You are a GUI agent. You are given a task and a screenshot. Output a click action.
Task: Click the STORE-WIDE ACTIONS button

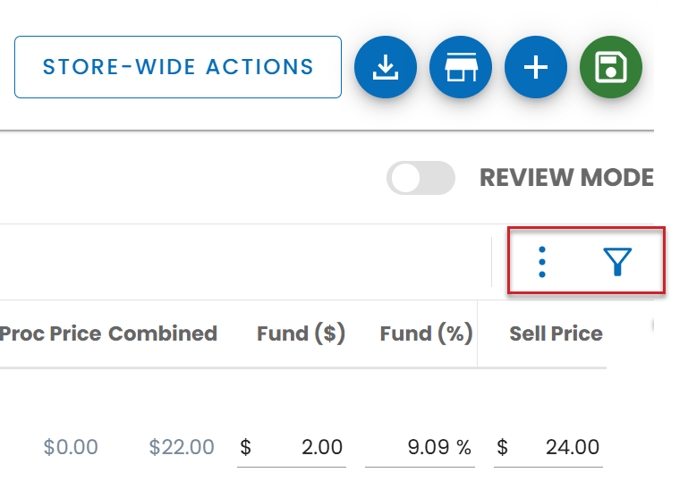pyautogui.click(x=178, y=68)
